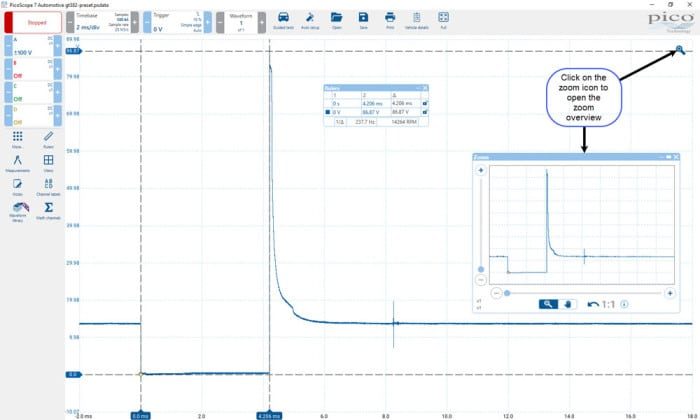The width and height of the screenshot is (700, 420).
Task: Print the waveform using printer icon
Action: click(390, 21)
